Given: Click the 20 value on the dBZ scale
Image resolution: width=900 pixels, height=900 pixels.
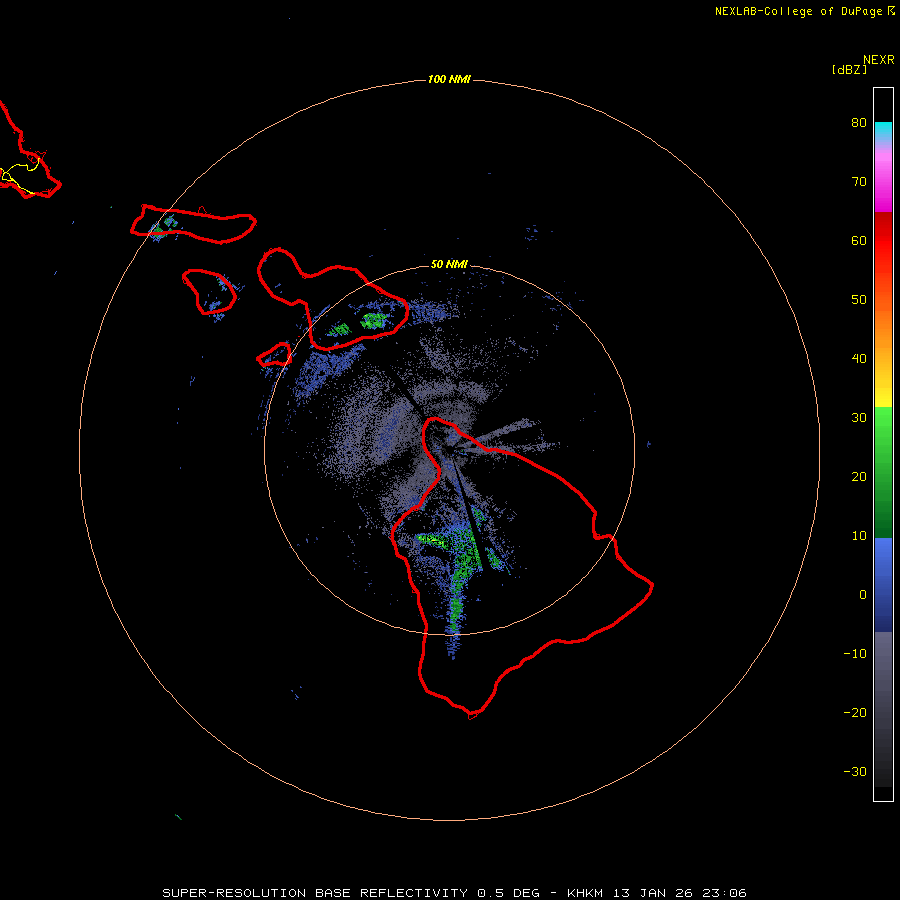Looking at the screenshot, I should pos(859,476).
